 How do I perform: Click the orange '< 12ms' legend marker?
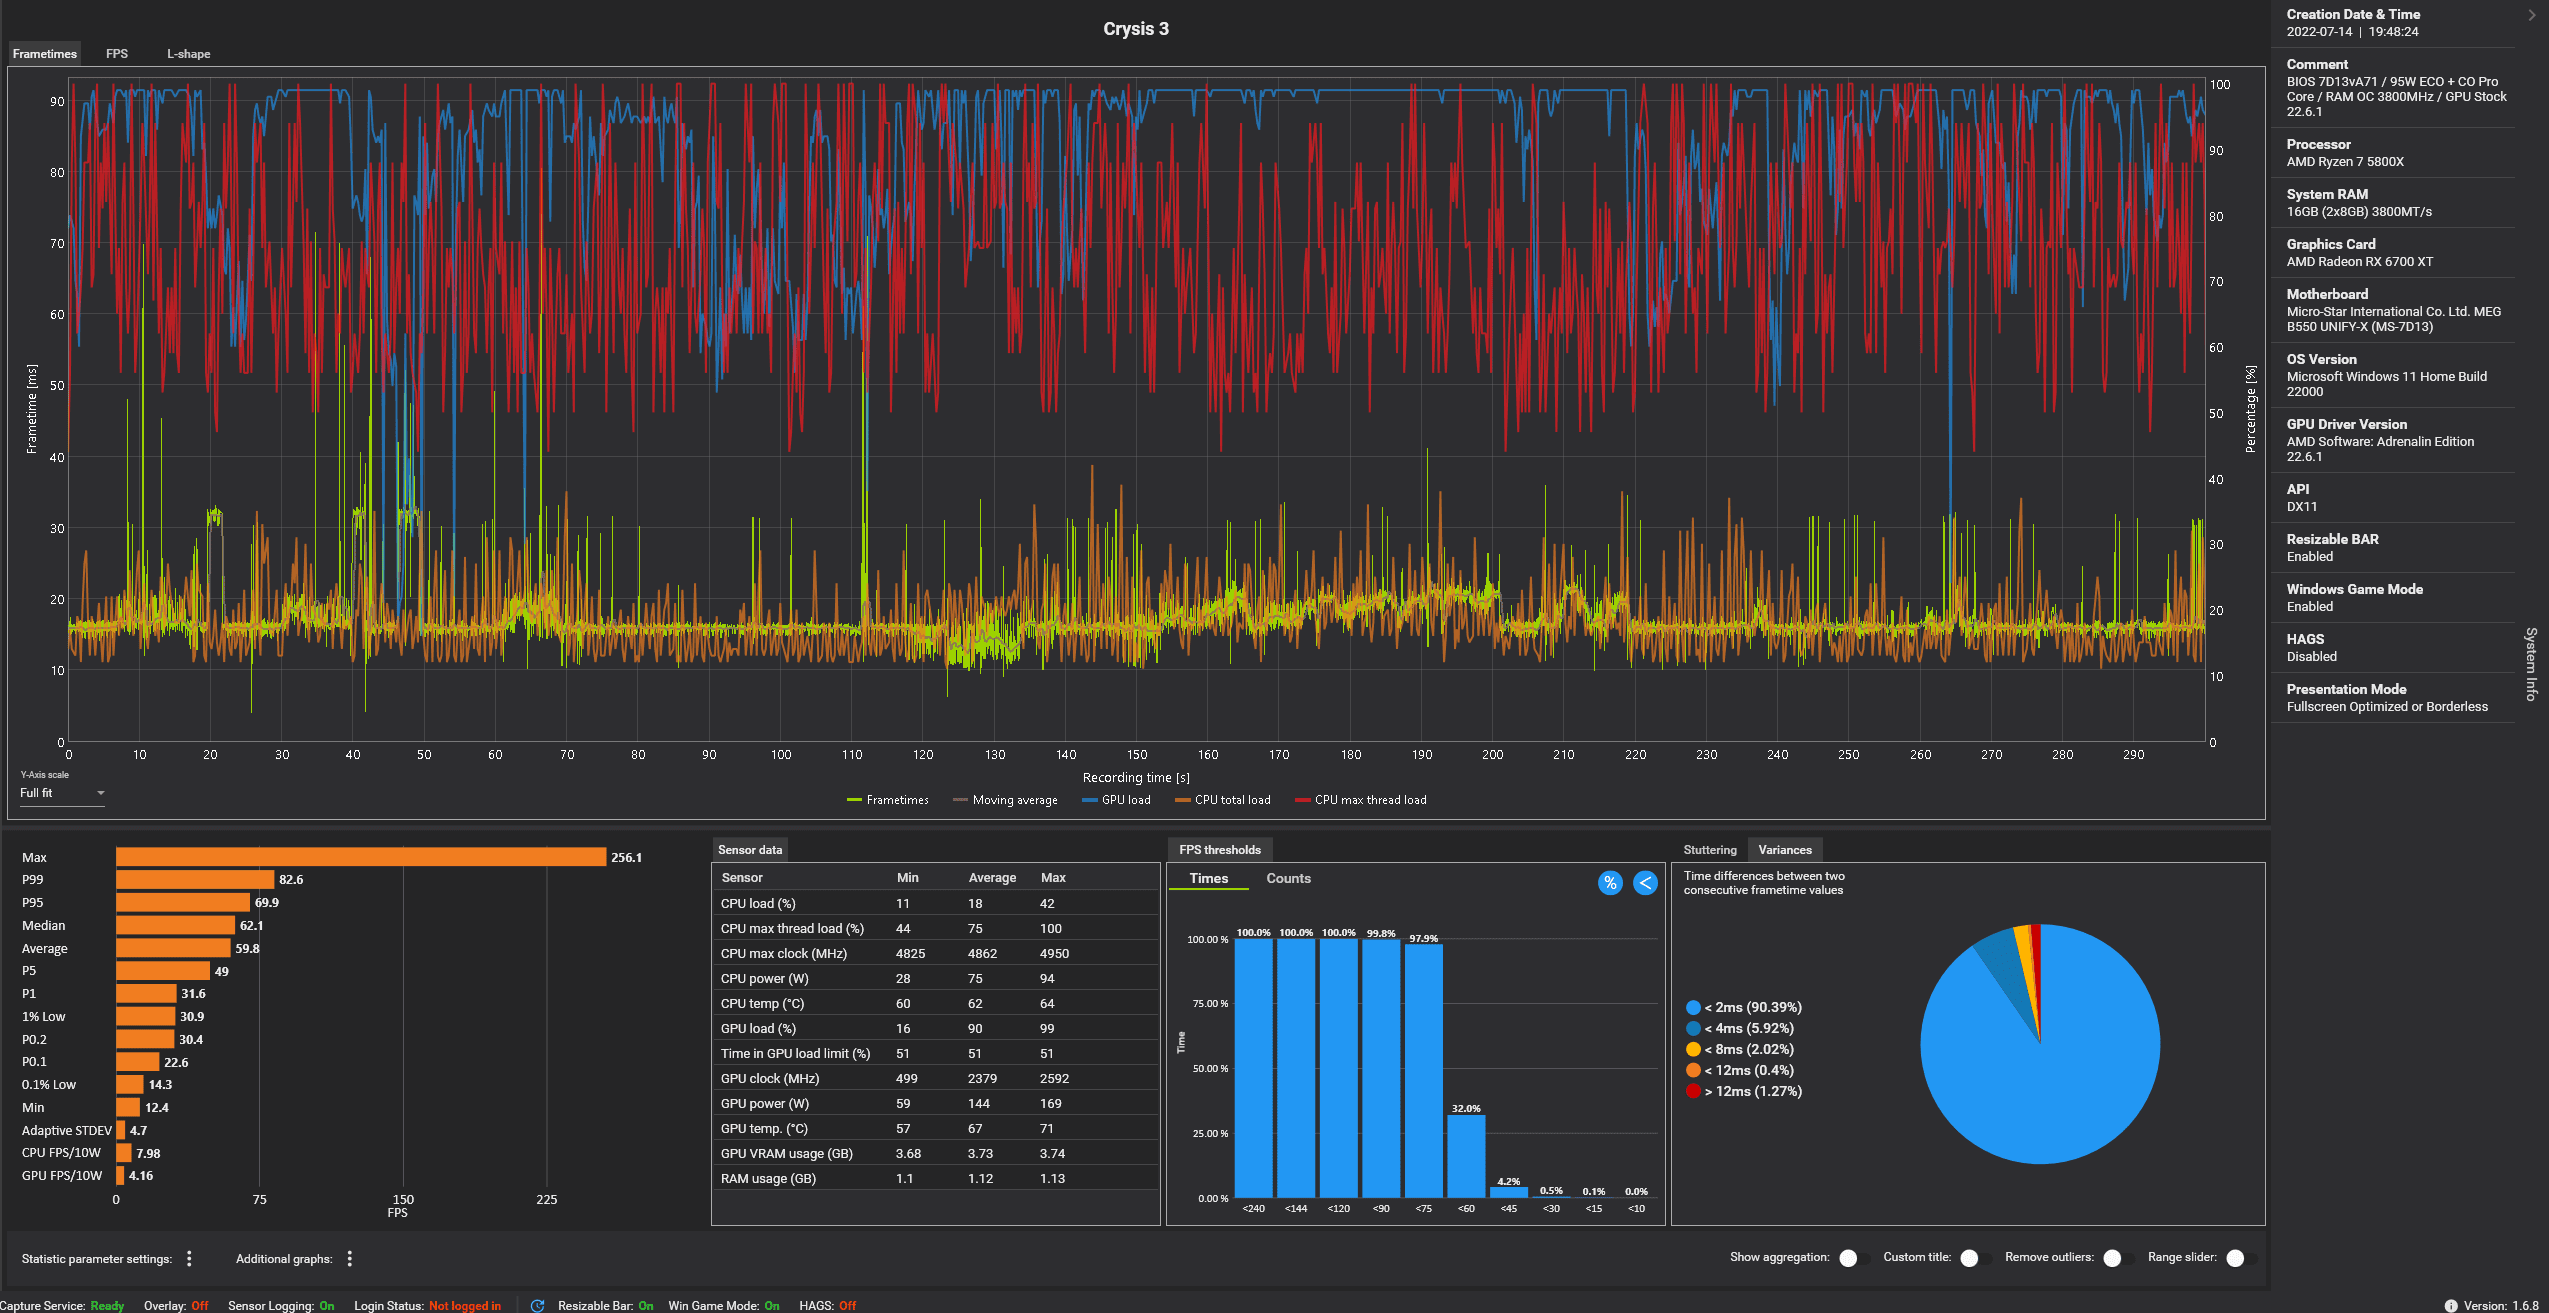(1693, 1070)
